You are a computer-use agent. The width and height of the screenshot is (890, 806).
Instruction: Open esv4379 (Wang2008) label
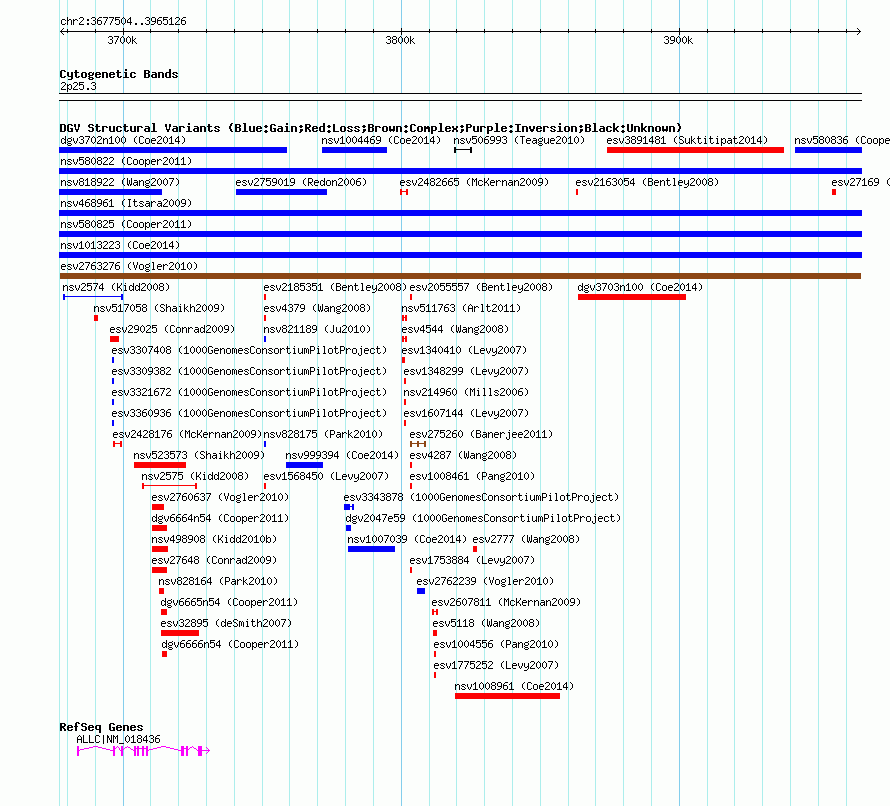point(317,308)
